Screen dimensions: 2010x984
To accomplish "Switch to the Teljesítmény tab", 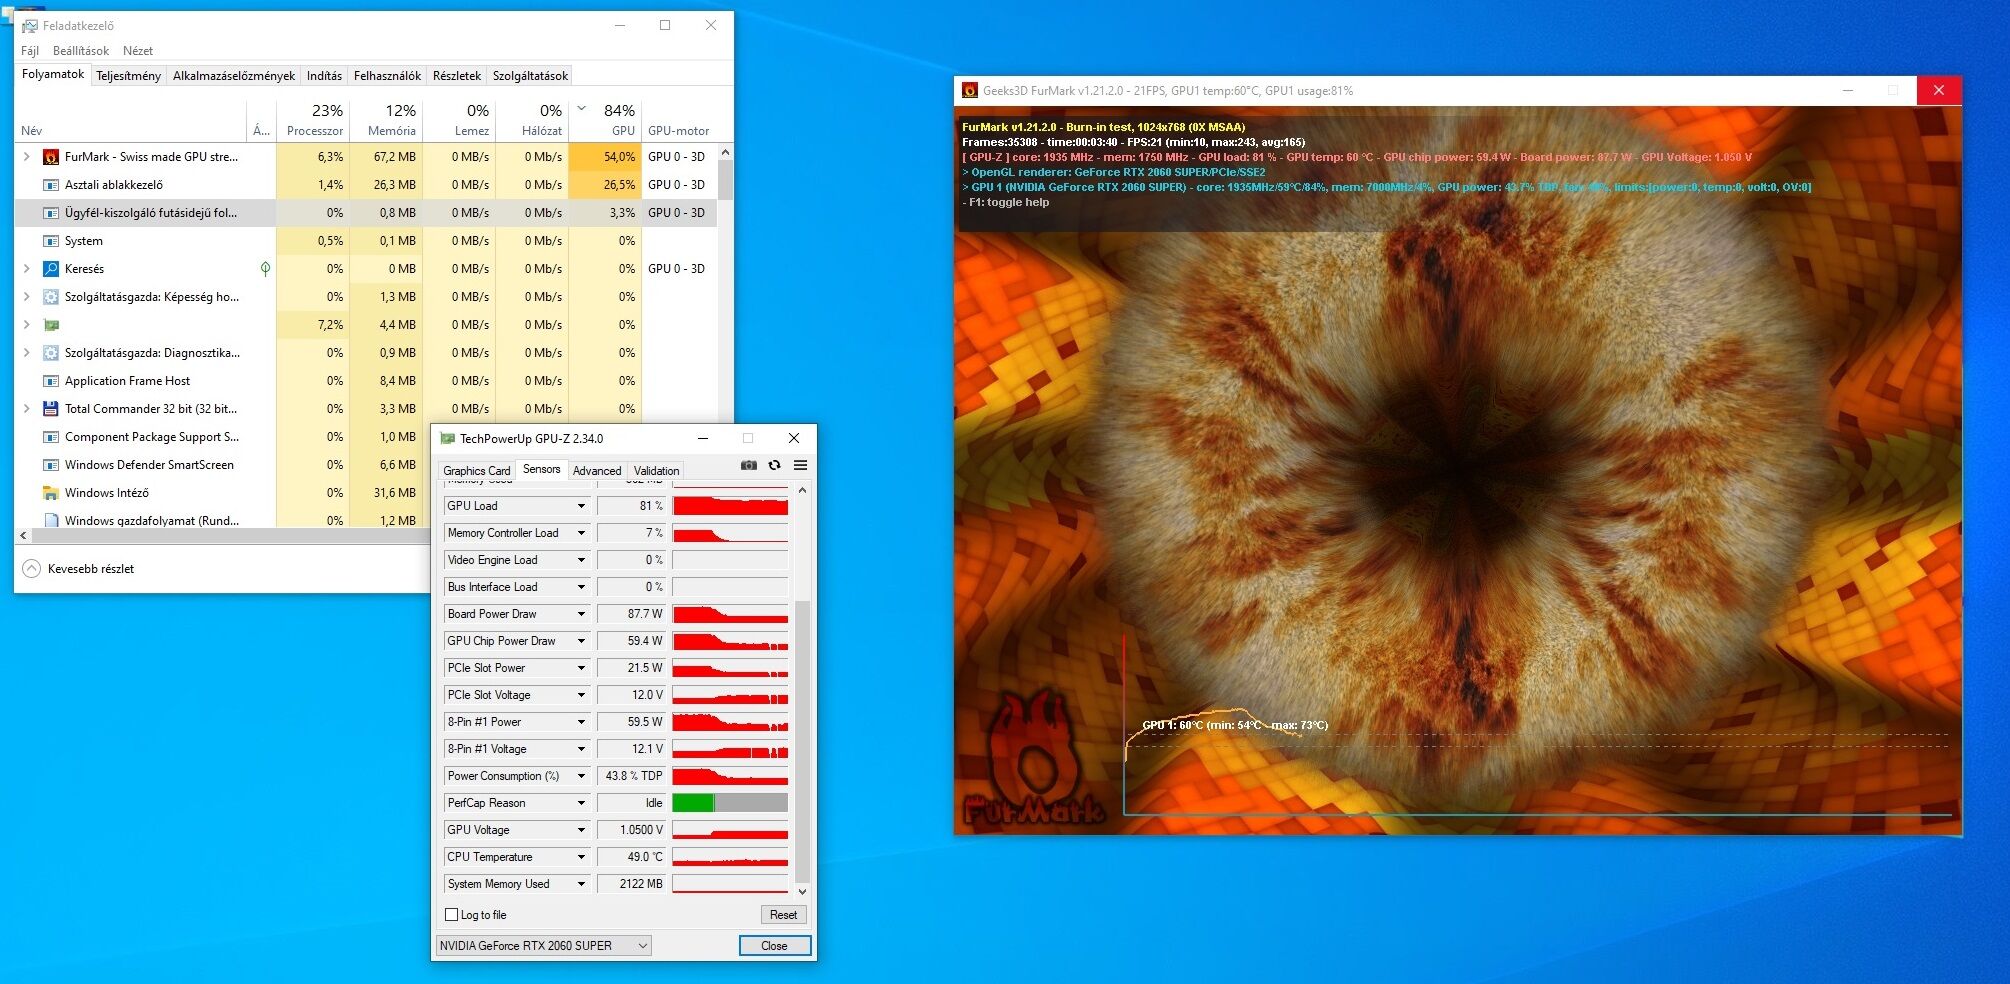I will 128,76.
